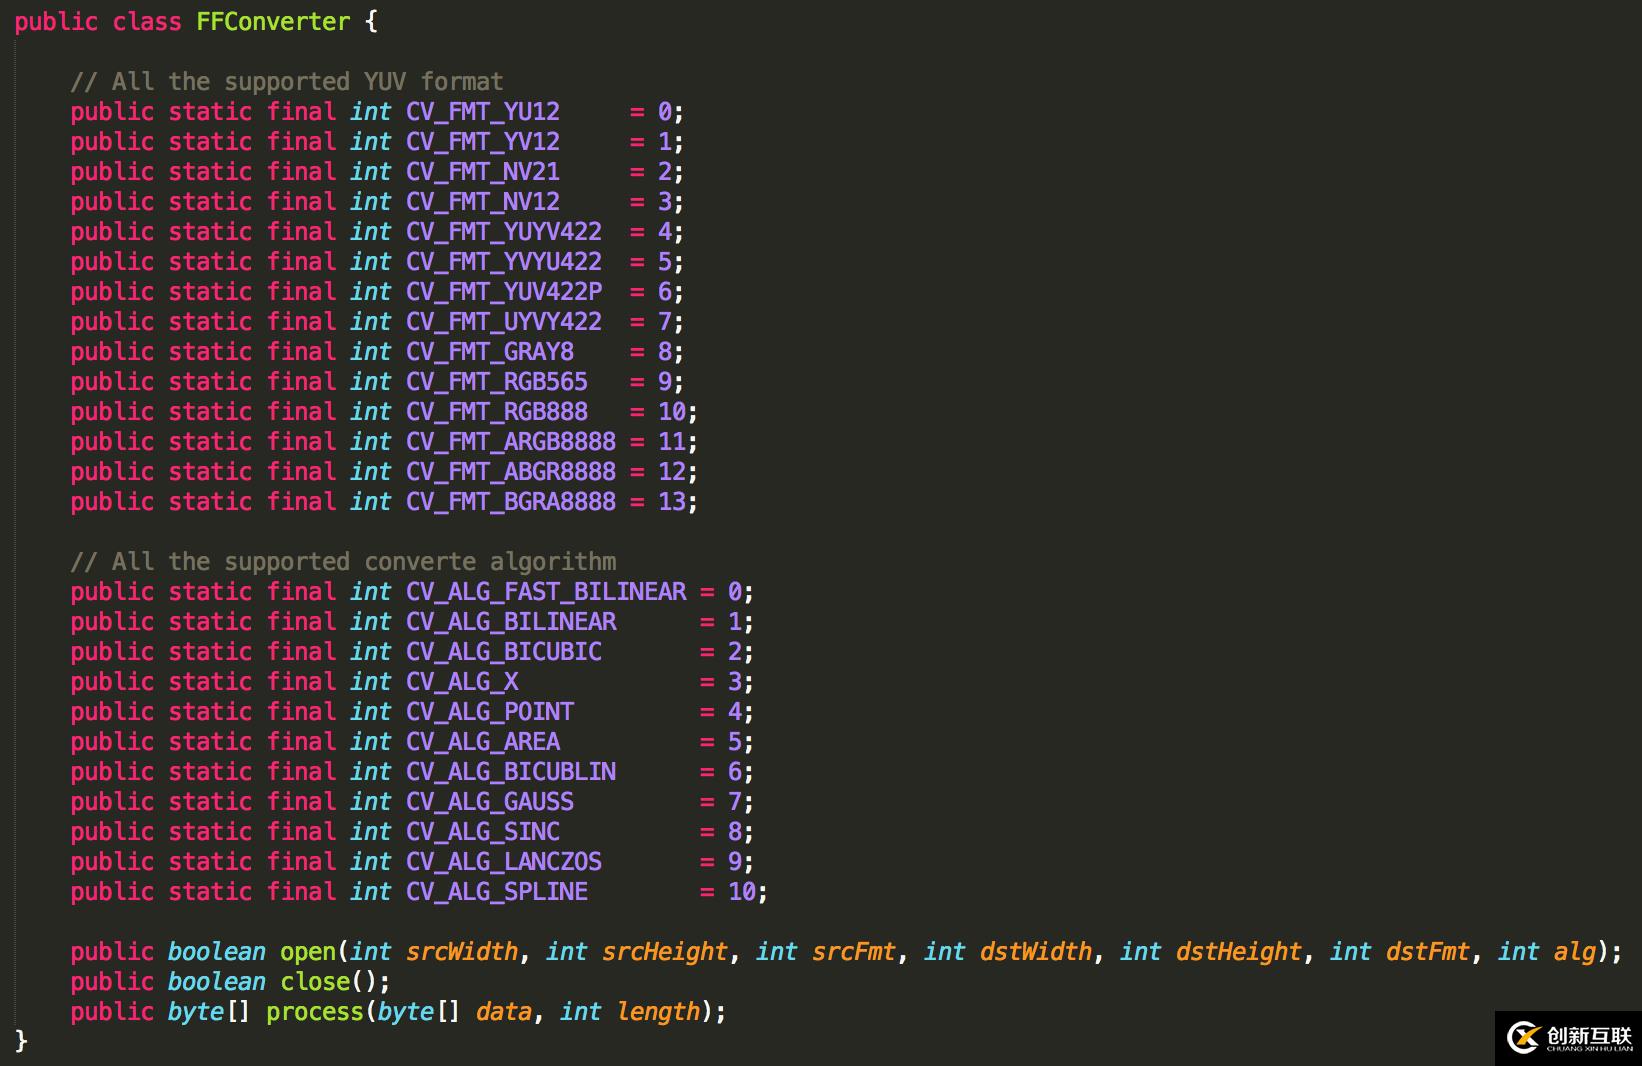Select constant CV_FMT_RGB888
The height and width of the screenshot is (1066, 1642).
point(497,411)
